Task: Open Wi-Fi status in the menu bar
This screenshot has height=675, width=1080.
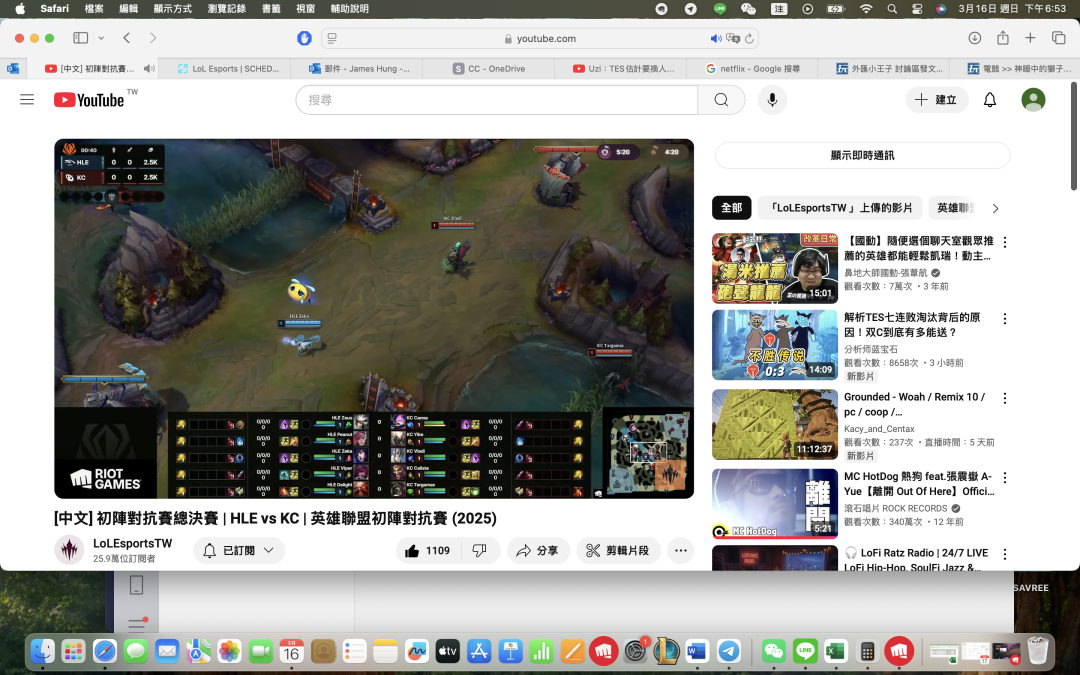Action: 866,8
